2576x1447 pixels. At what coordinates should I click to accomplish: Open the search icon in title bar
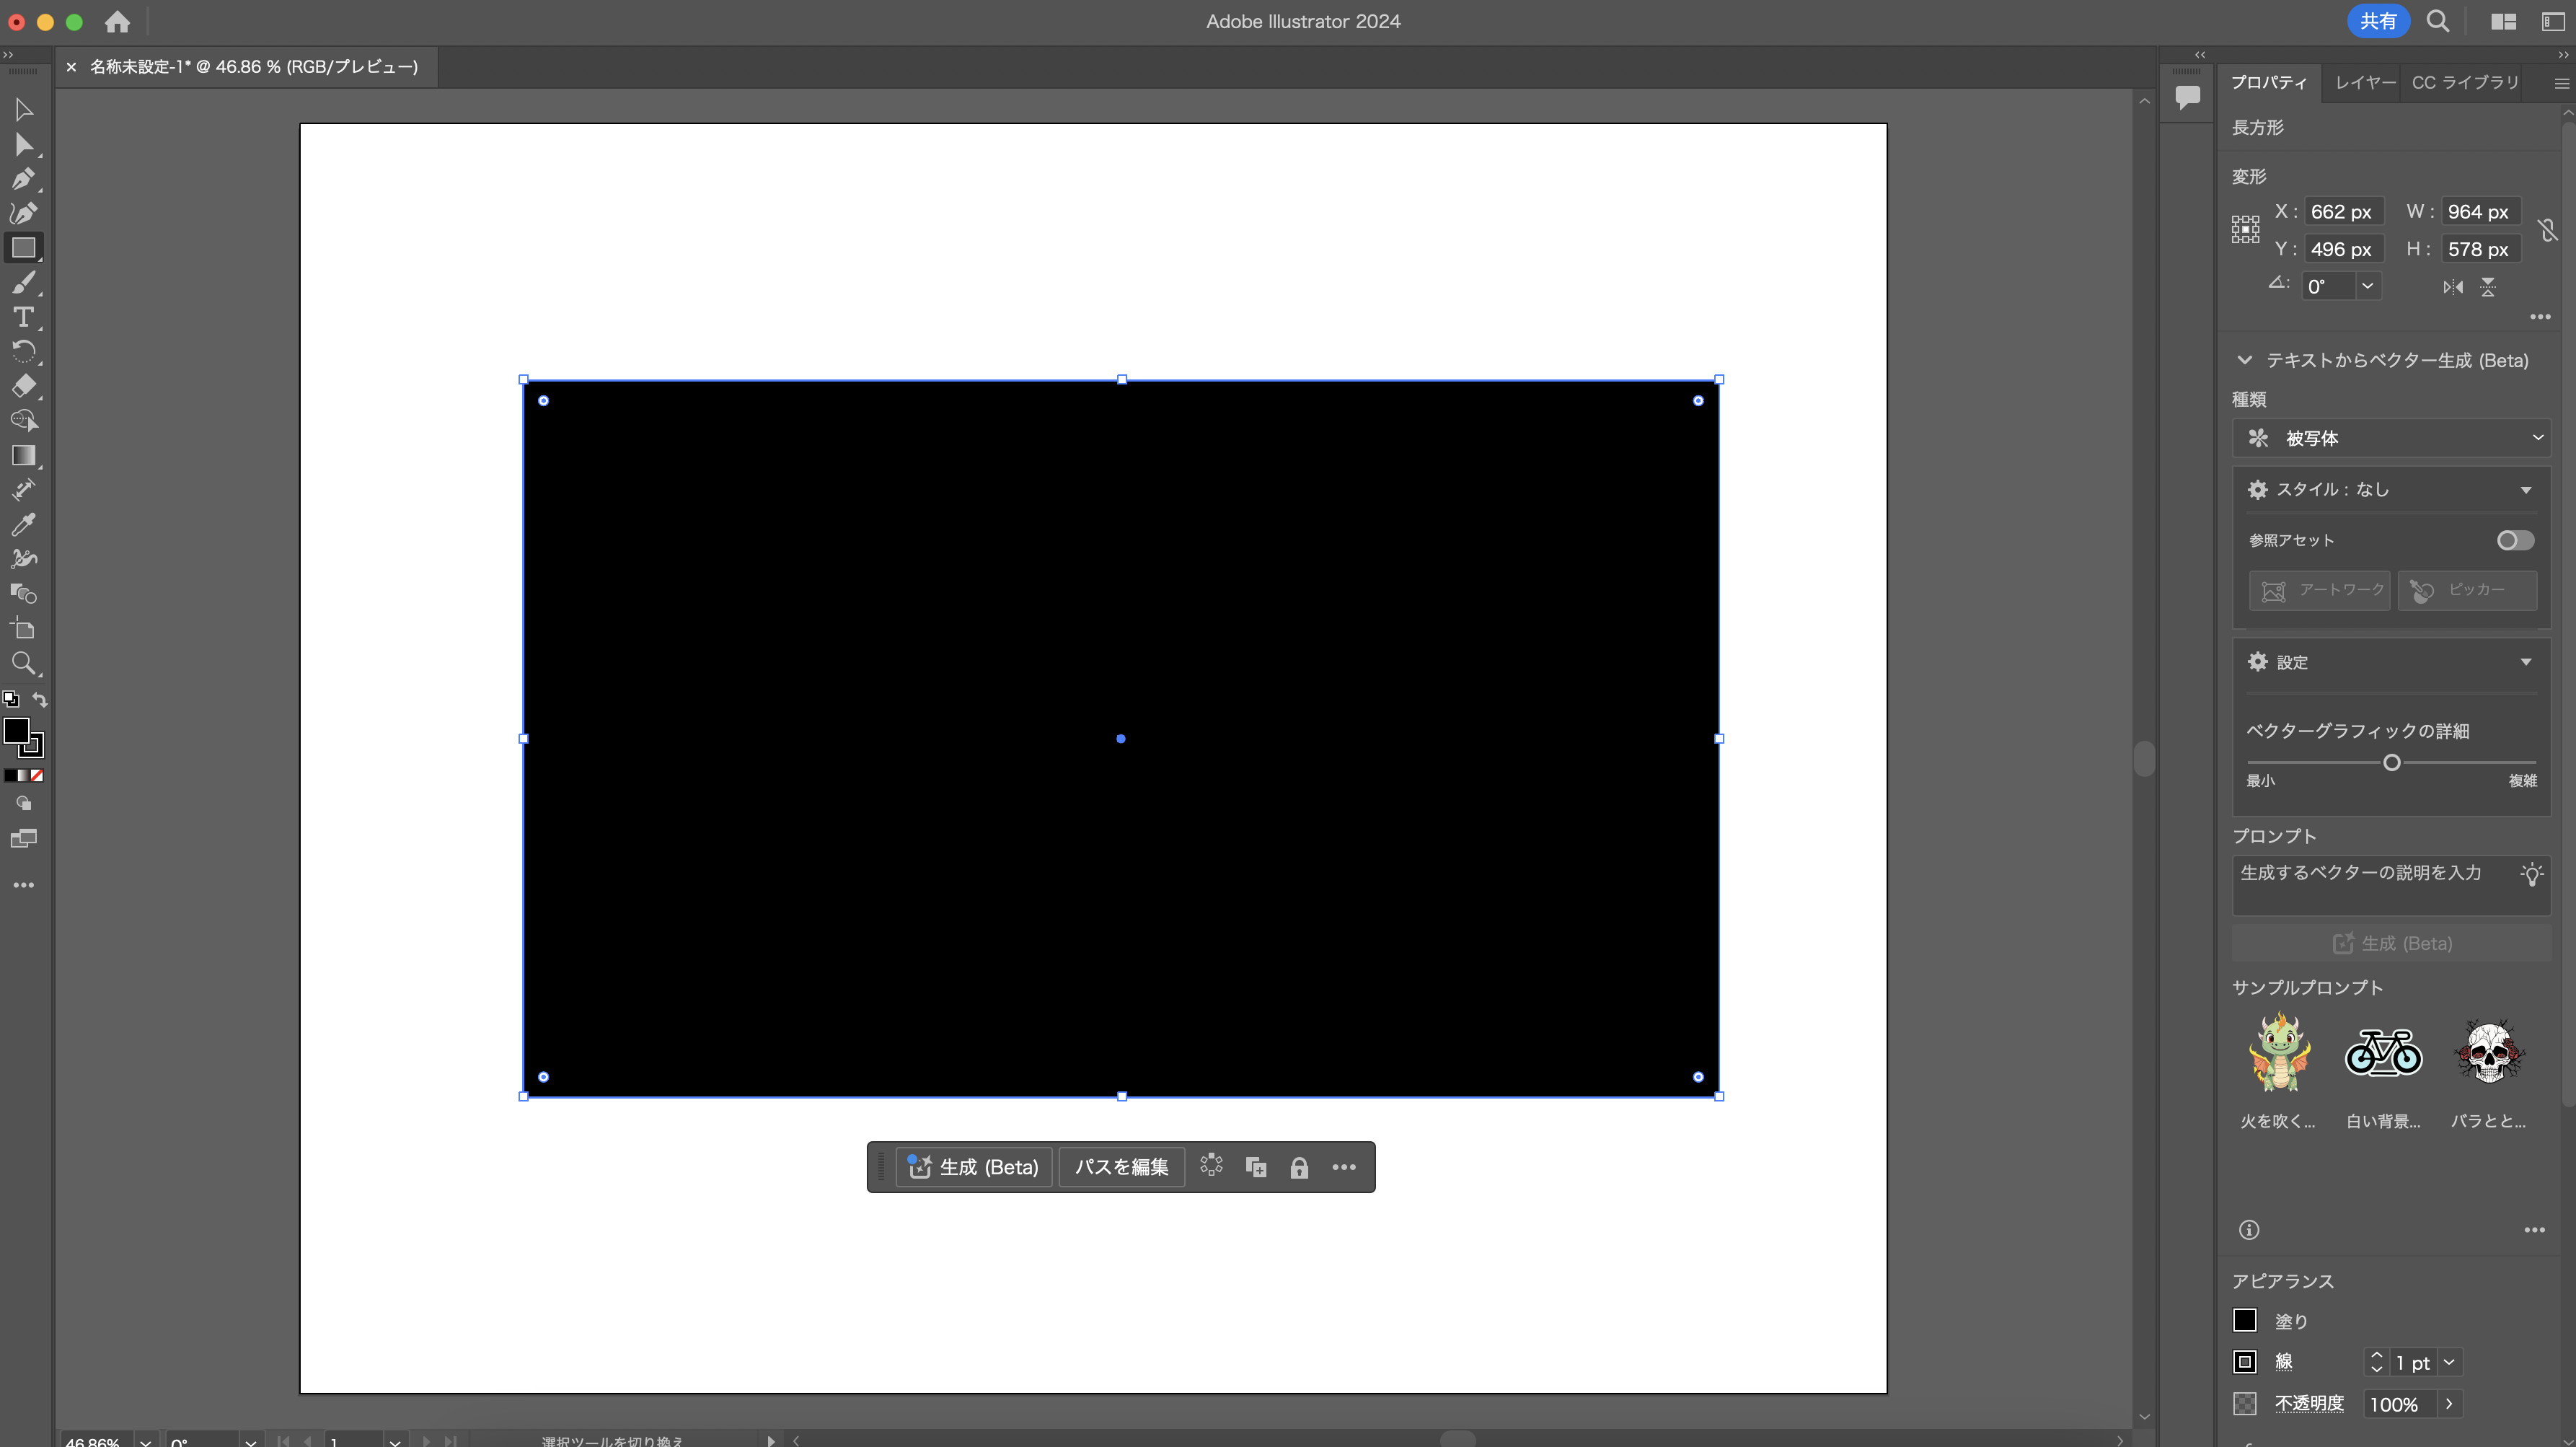(2437, 21)
